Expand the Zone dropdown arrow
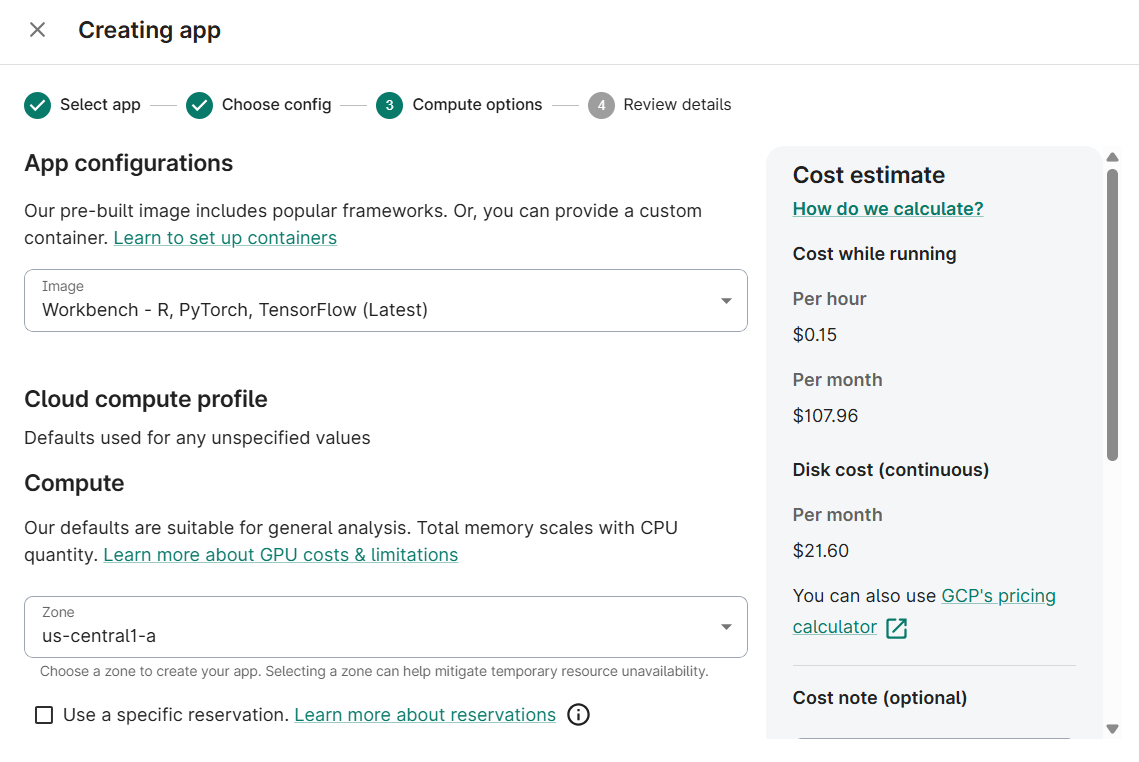1139x762 pixels. 726,627
